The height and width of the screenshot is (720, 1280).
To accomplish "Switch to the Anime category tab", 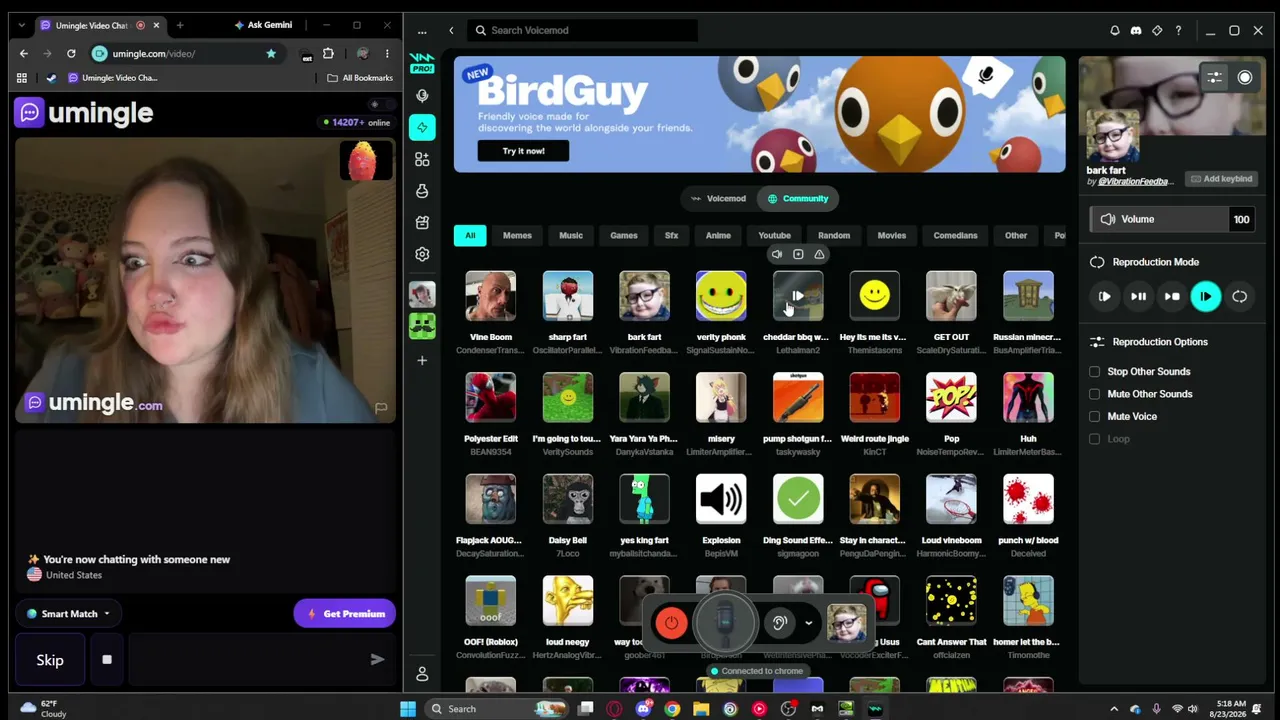I will [x=718, y=236].
